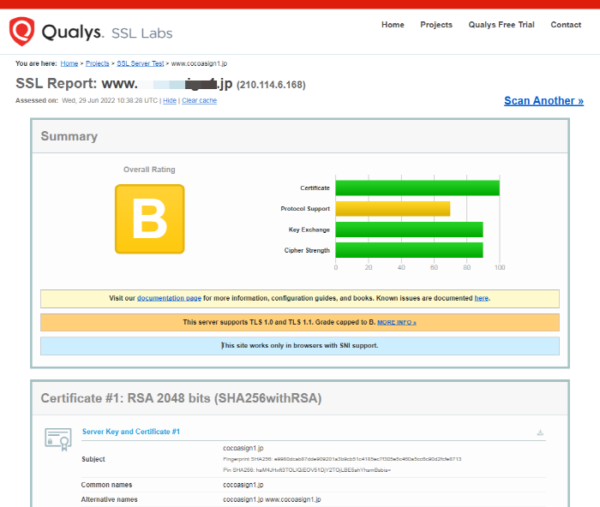Click the Clear cache link
Image resolution: width=600 pixels, height=507 pixels.
click(x=199, y=101)
